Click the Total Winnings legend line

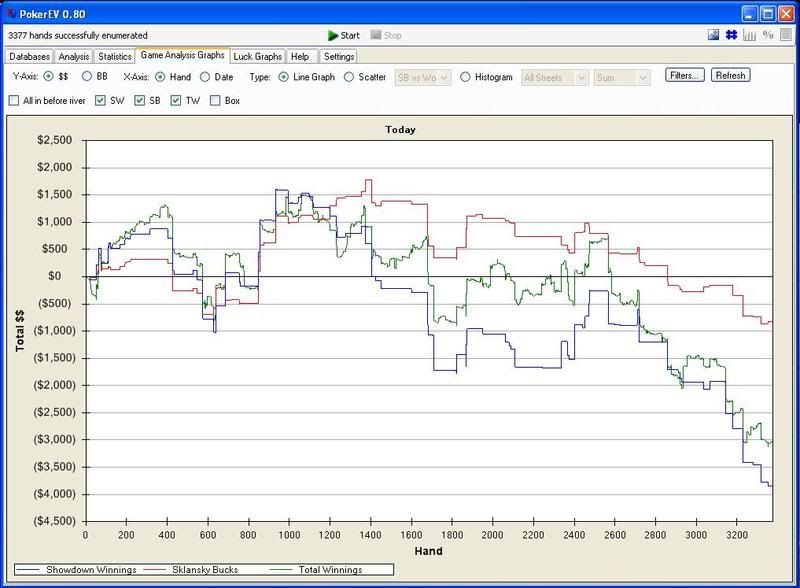[x=281, y=570]
